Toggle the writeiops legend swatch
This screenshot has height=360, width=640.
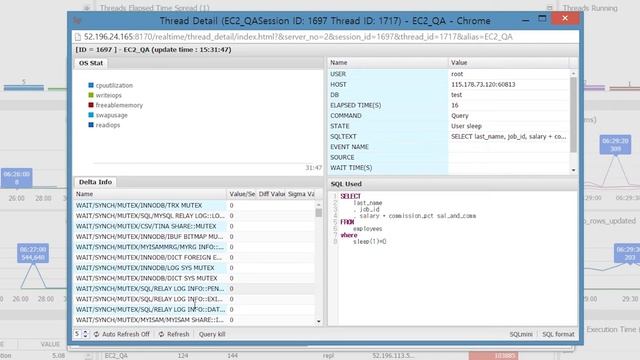(91, 95)
